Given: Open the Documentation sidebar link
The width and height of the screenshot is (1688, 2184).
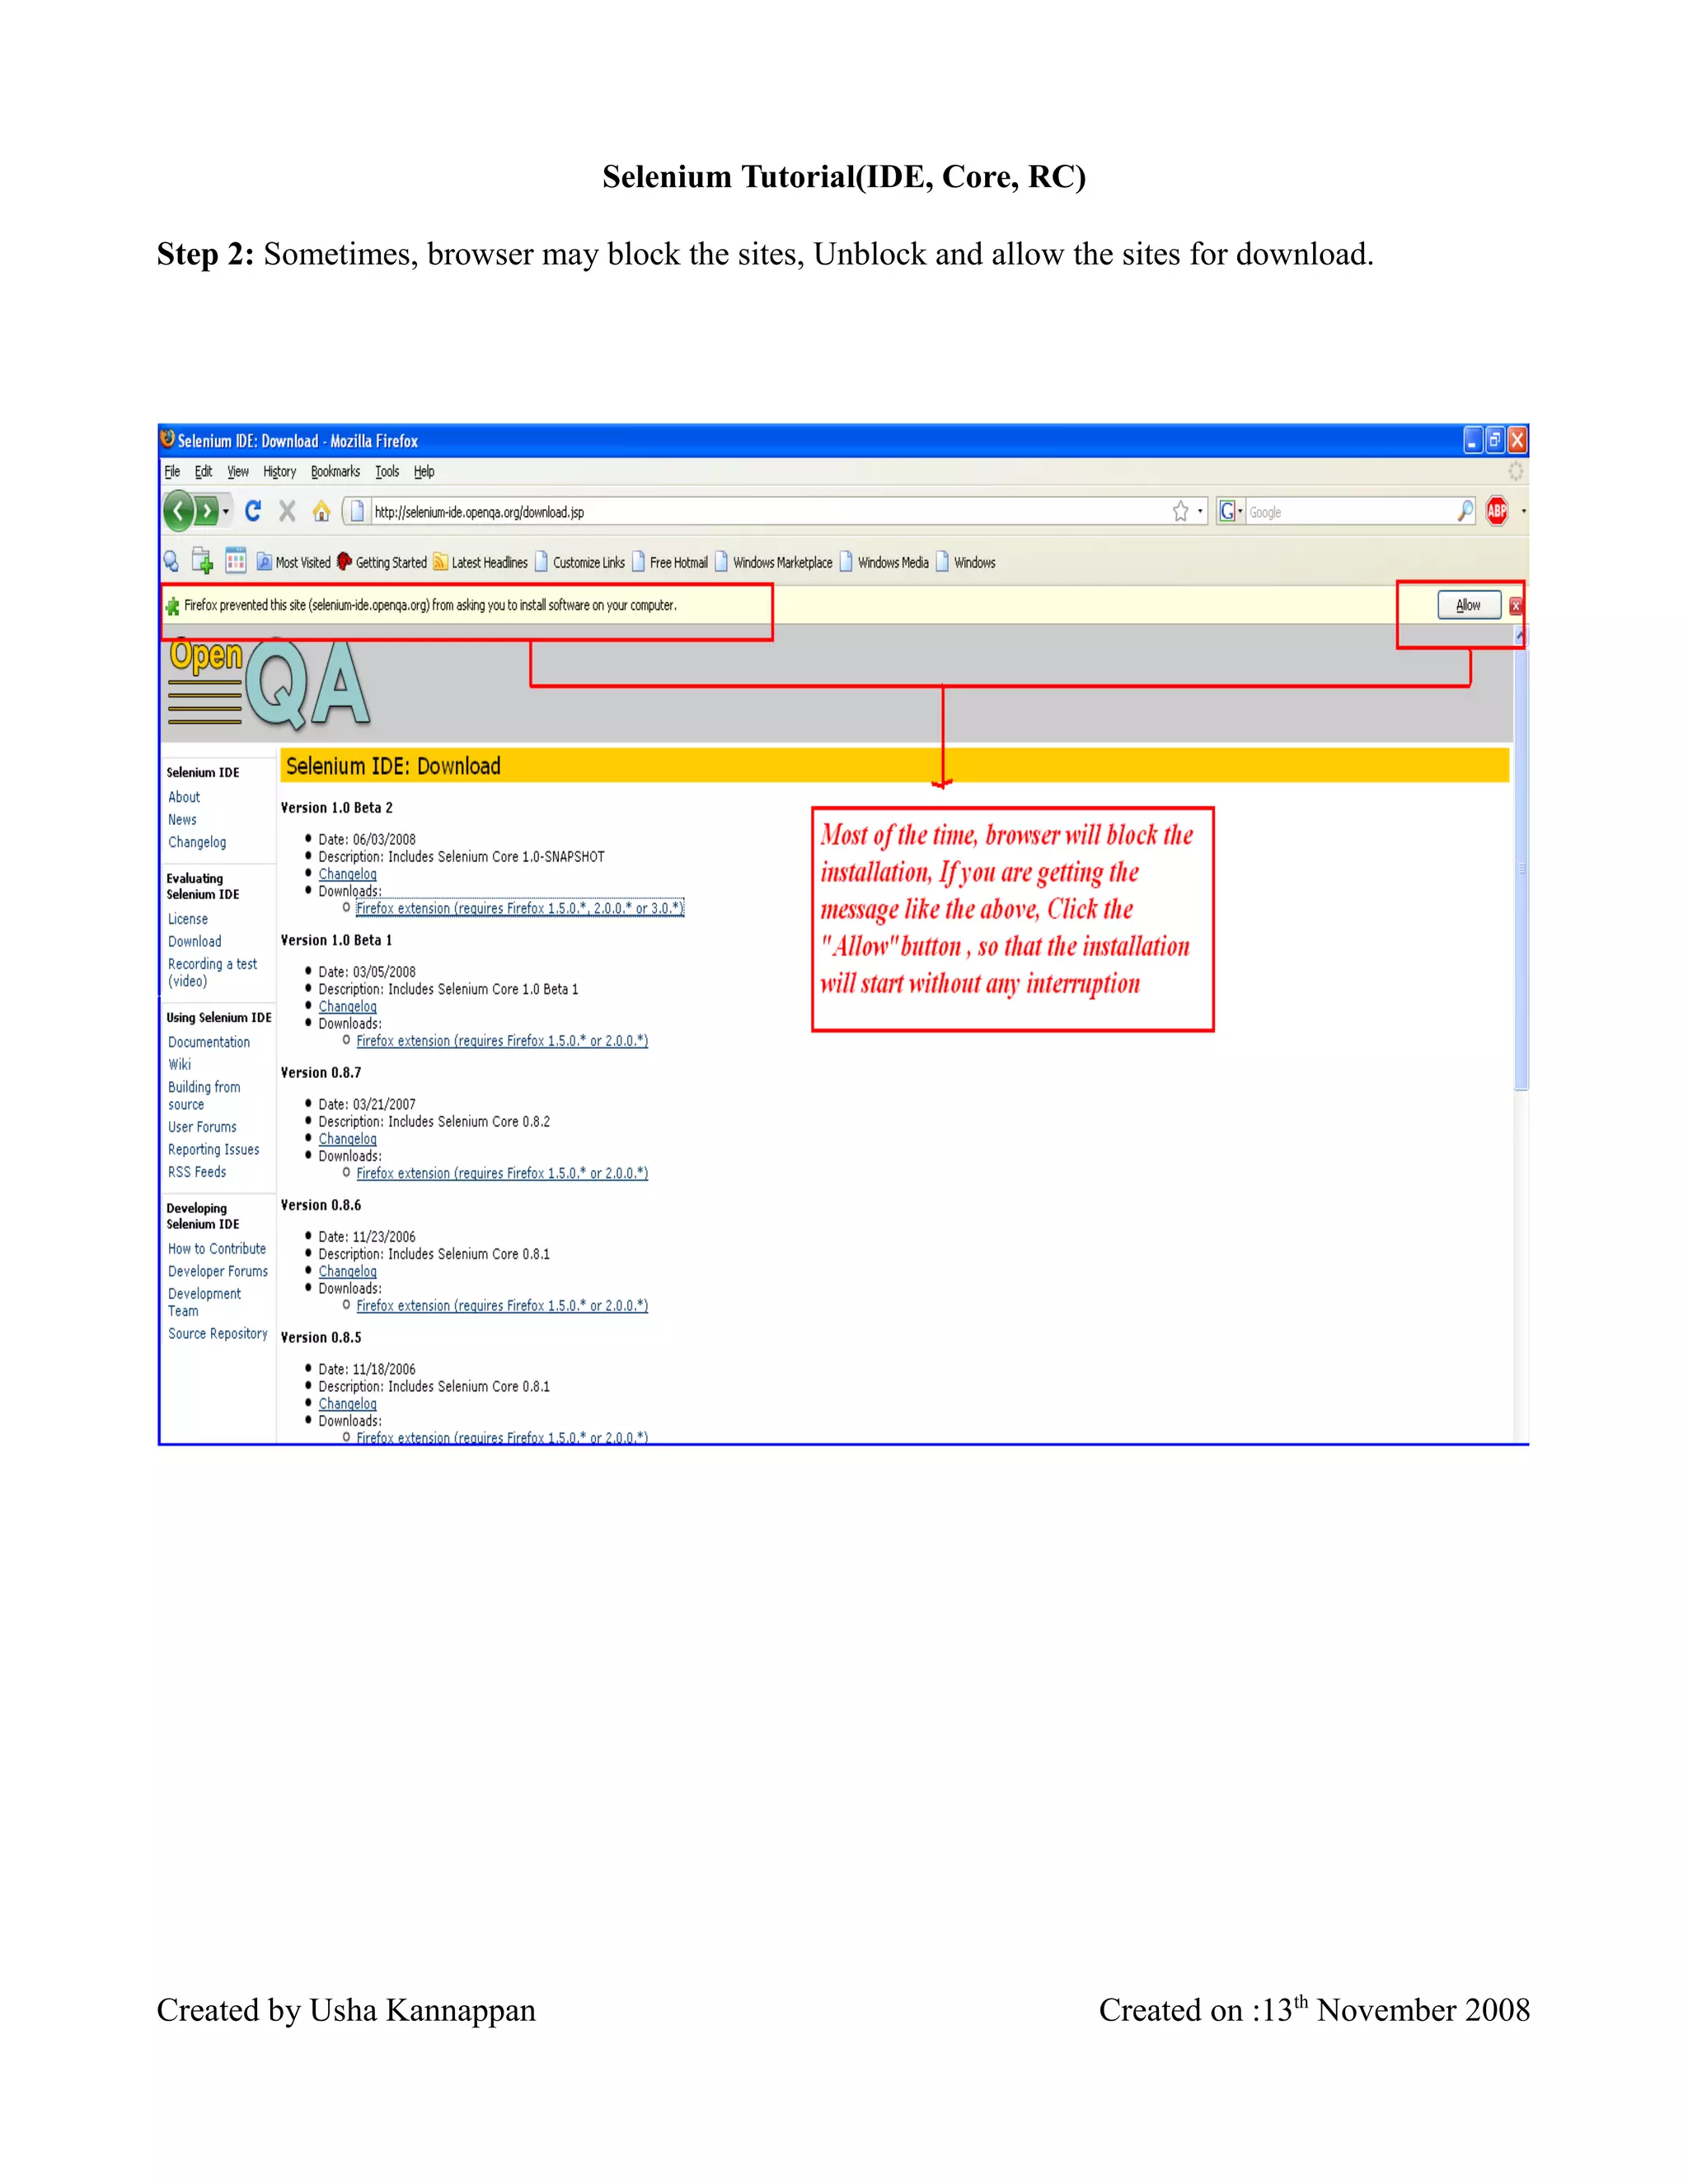Looking at the screenshot, I should [209, 1042].
